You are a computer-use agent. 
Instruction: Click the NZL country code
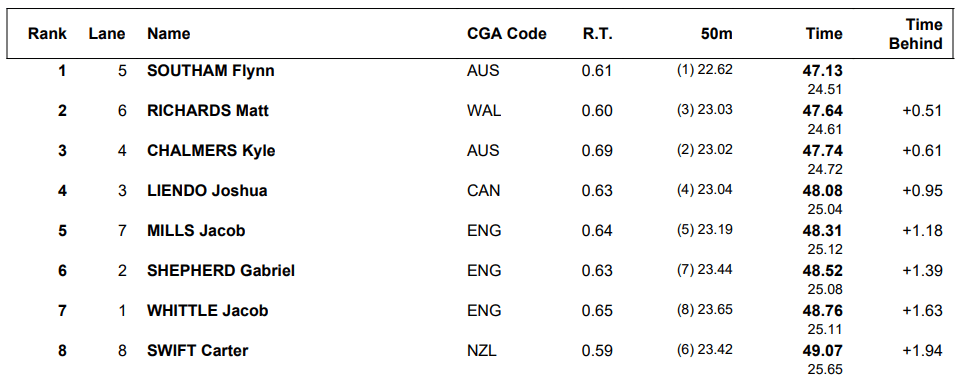(482, 350)
